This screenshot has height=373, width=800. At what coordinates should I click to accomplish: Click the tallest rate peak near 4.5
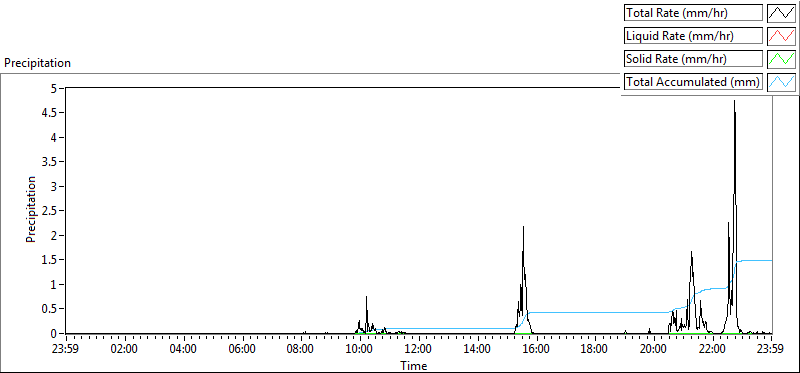(735, 101)
